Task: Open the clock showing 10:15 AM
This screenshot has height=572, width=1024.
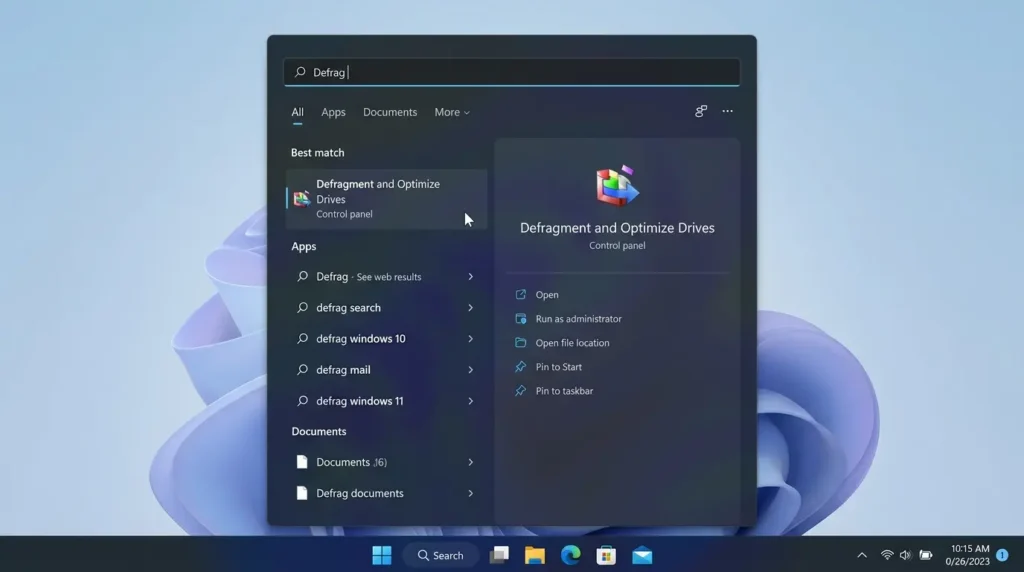Action: point(968,555)
